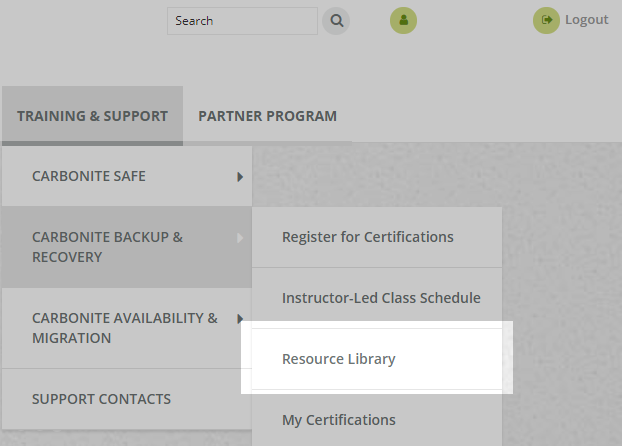Open the Training & Support tab
This screenshot has width=622, height=446.
point(92,116)
